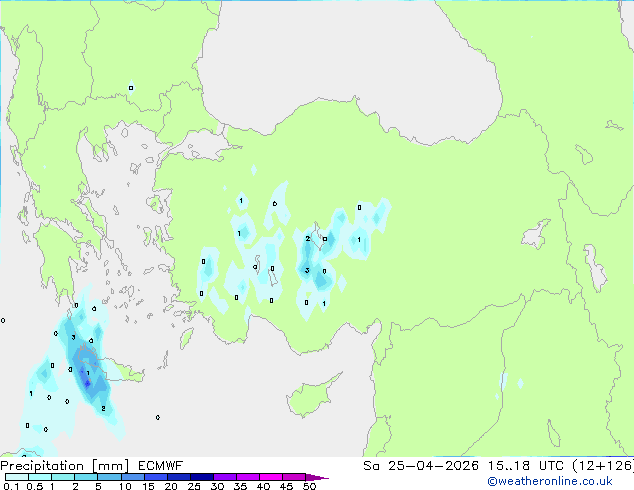Click the above-50 mm legend arrow tip
The width and height of the screenshot is (634, 490).
317,477
